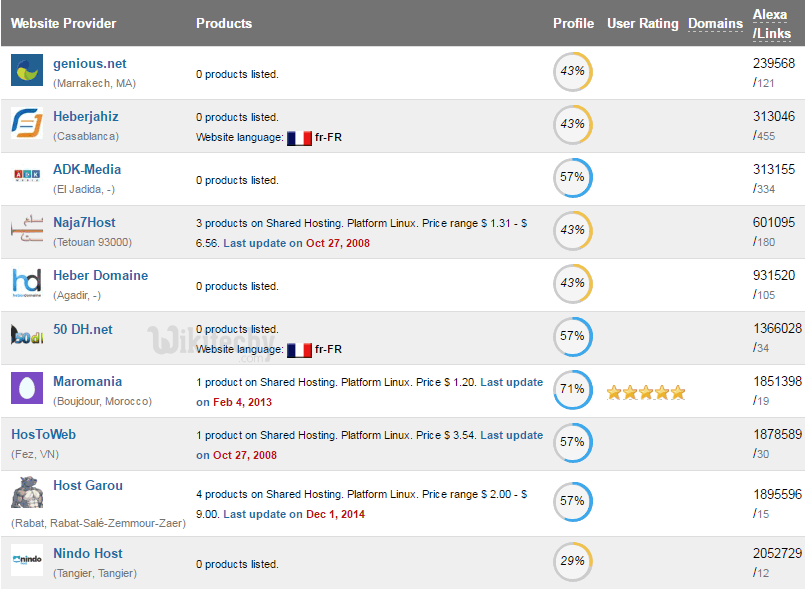Open the Naja7Host provider name link
The width and height of the screenshot is (805, 589).
click(x=84, y=223)
